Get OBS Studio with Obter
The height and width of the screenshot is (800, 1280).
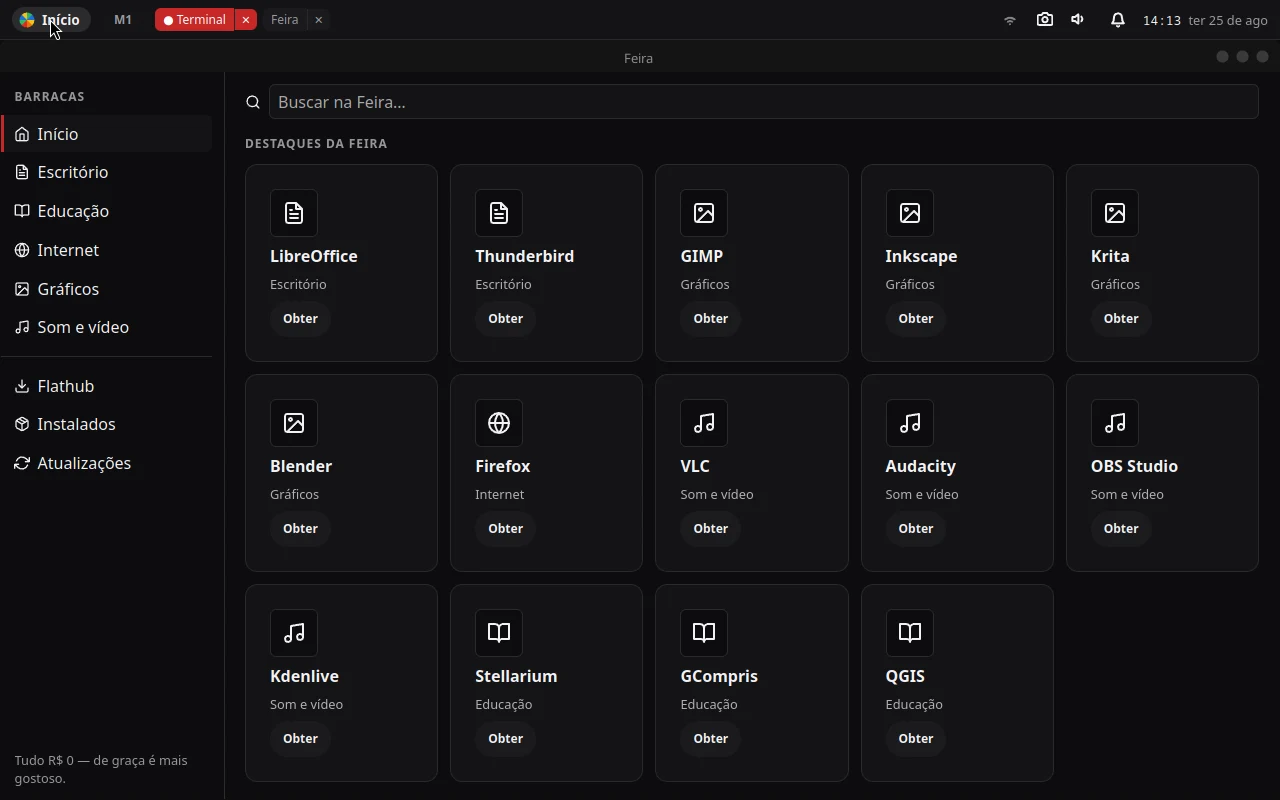(x=1121, y=529)
